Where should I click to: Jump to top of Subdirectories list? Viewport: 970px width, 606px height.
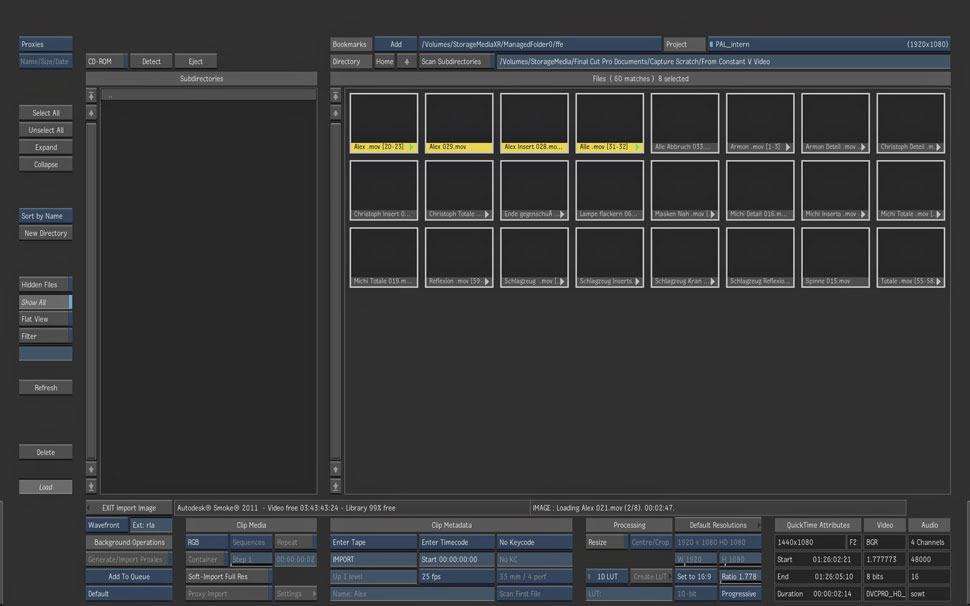(92, 96)
